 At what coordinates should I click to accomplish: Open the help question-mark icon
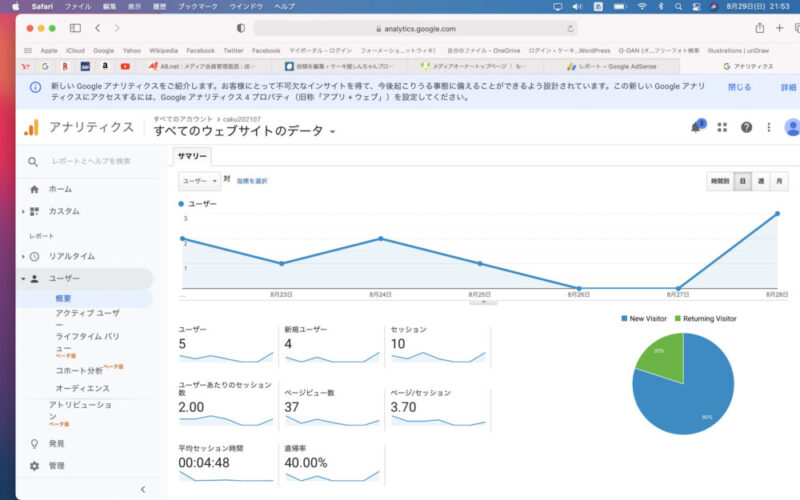tap(746, 127)
